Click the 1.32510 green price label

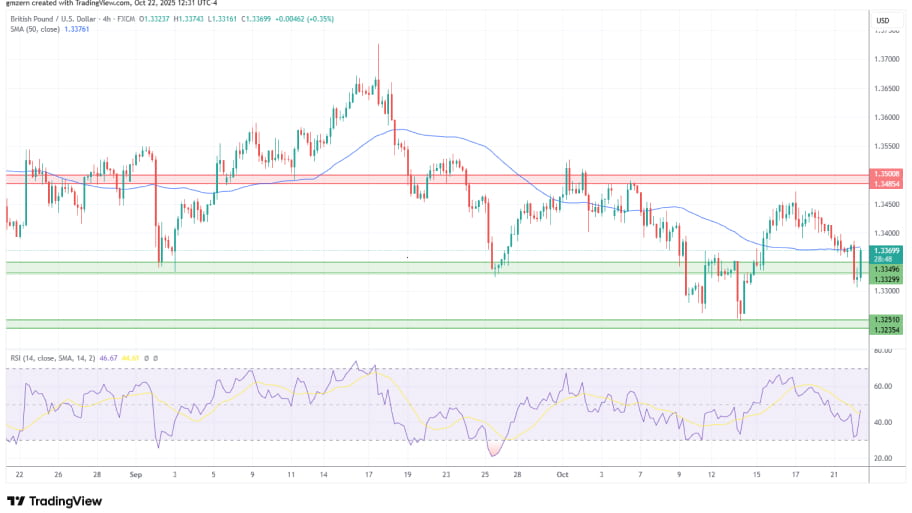pyautogui.click(x=887, y=319)
